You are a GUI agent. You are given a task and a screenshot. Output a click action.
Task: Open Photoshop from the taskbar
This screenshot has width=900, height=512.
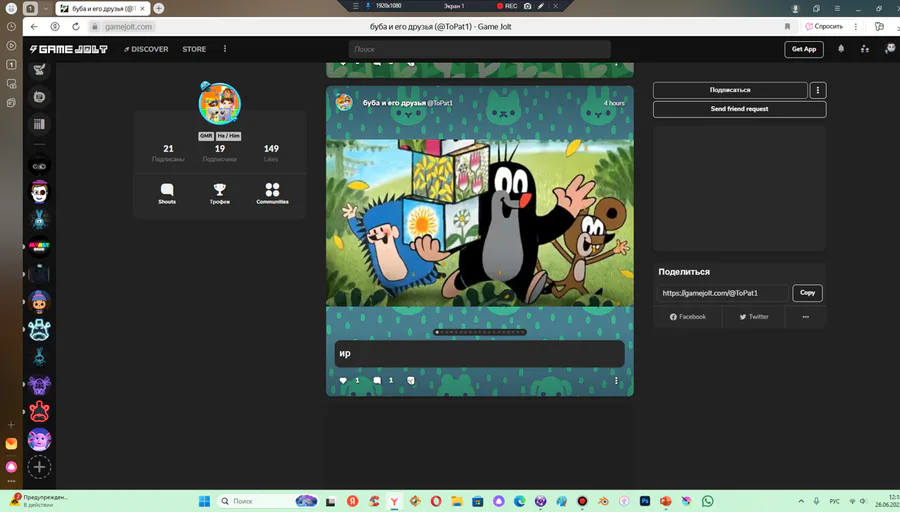(x=645, y=501)
